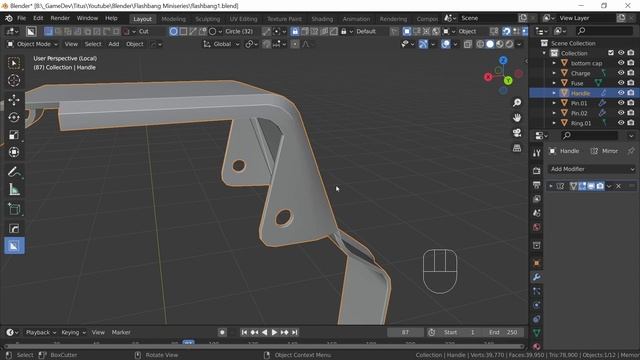This screenshot has height=360, width=640.
Task: Expand the Handle tree item
Action: click(x=554, y=93)
